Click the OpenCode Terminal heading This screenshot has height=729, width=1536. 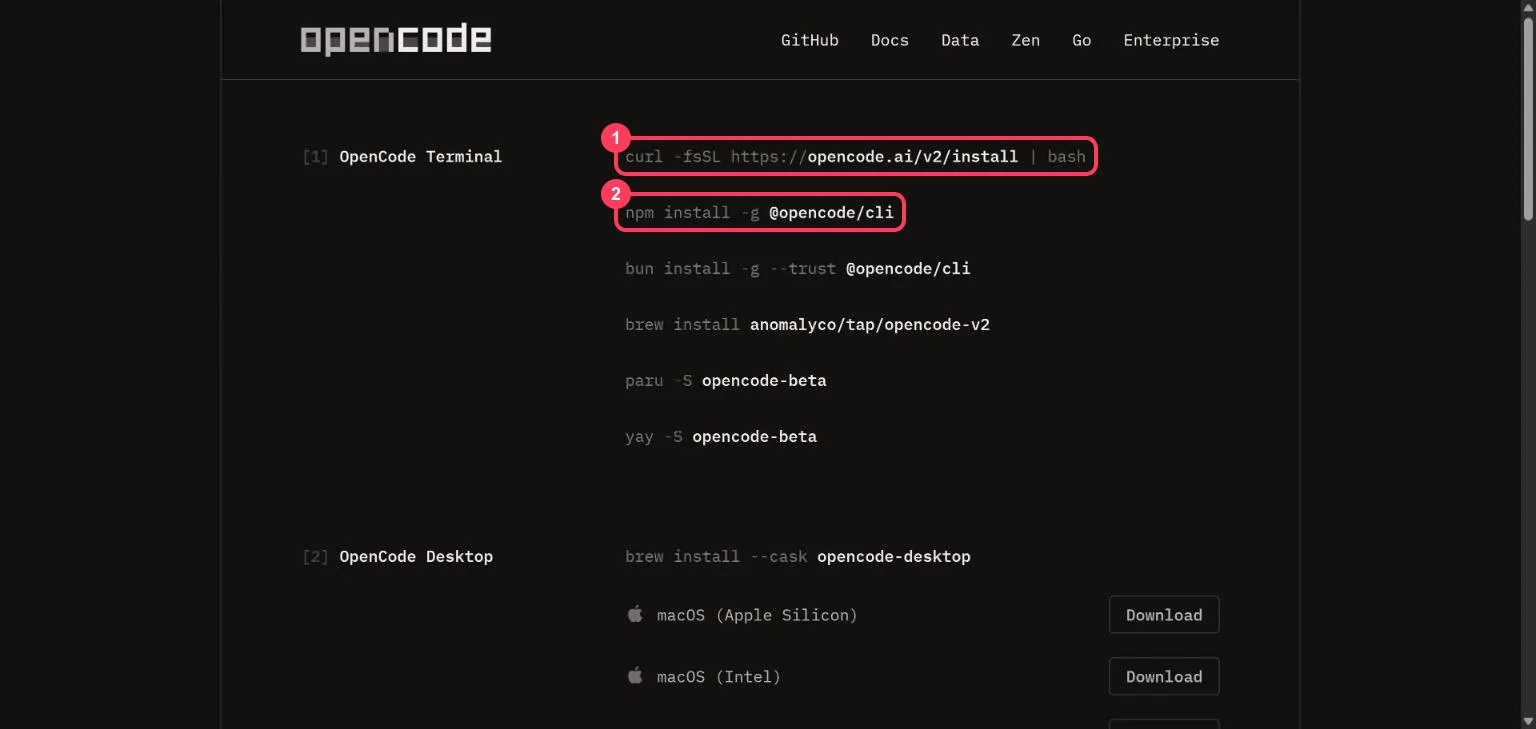tap(420, 156)
